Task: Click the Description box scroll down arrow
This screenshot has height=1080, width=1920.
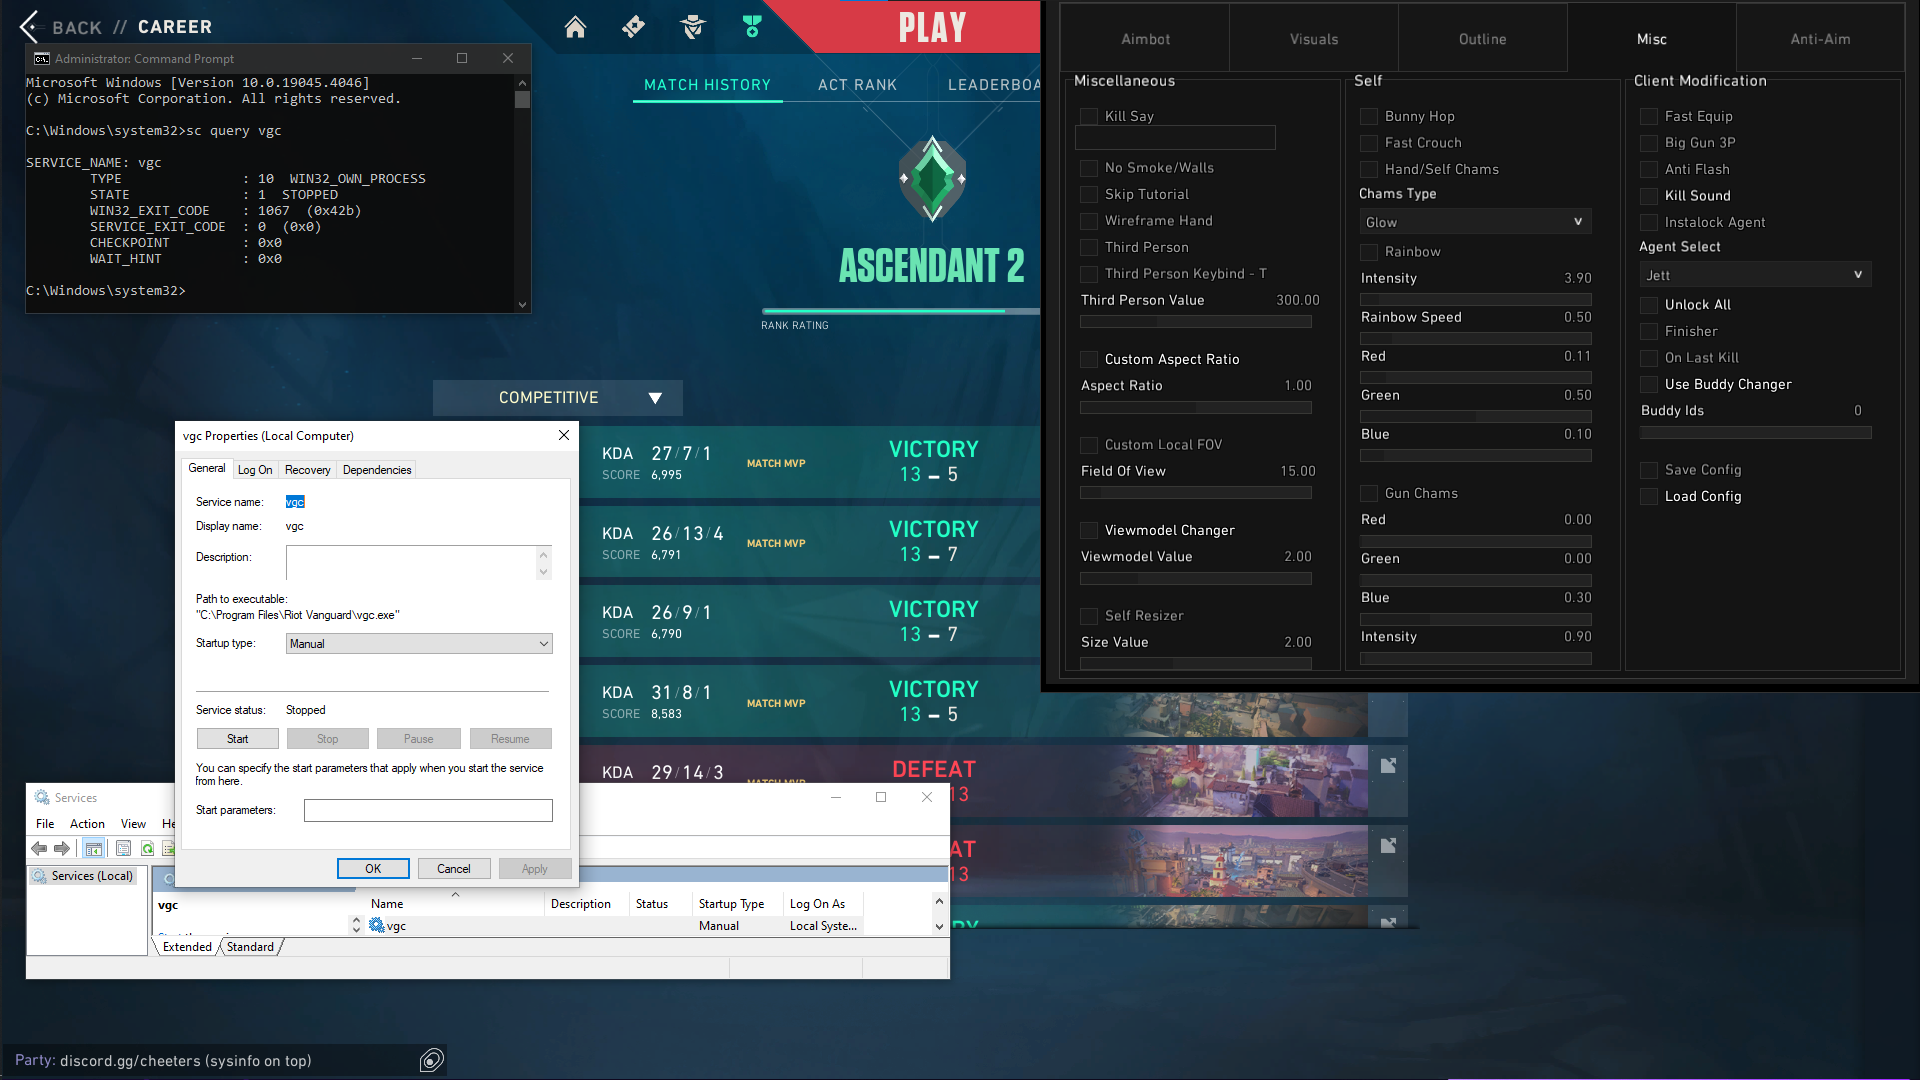Action: point(543,571)
